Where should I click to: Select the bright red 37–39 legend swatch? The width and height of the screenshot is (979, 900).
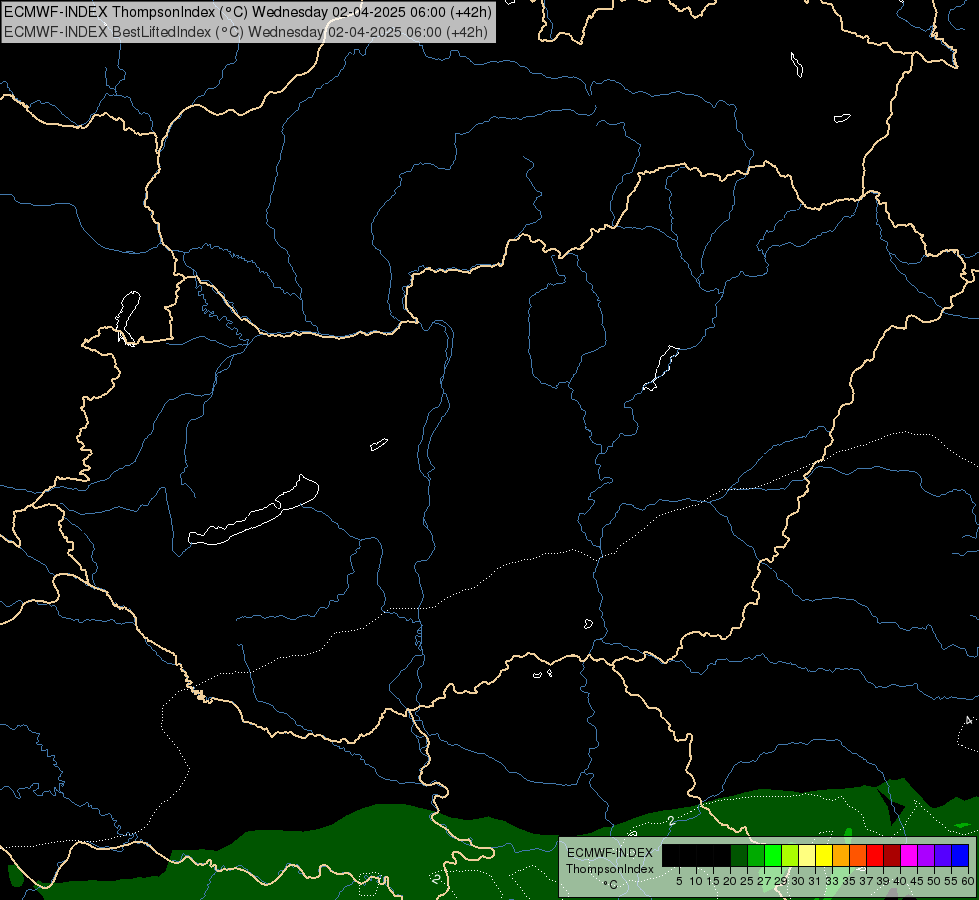coord(875,855)
